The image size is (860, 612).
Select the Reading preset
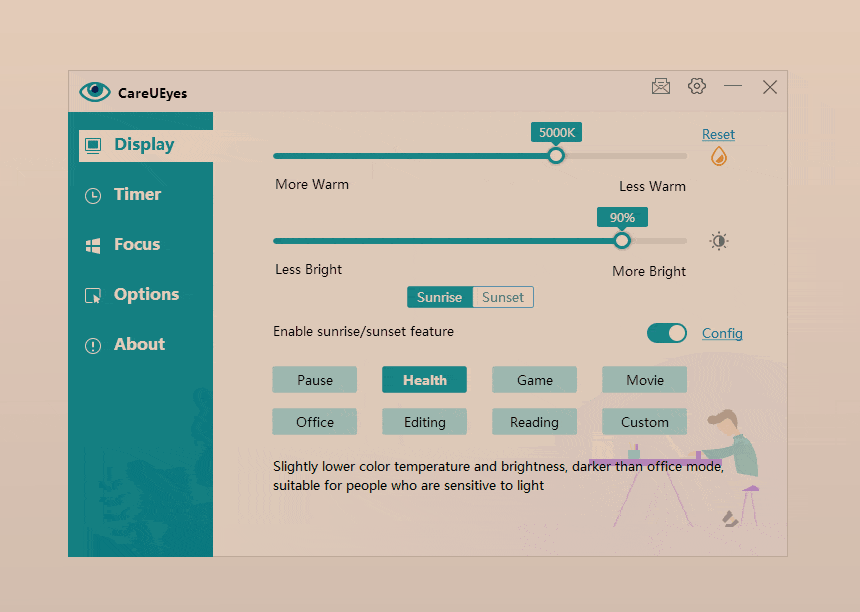(535, 422)
